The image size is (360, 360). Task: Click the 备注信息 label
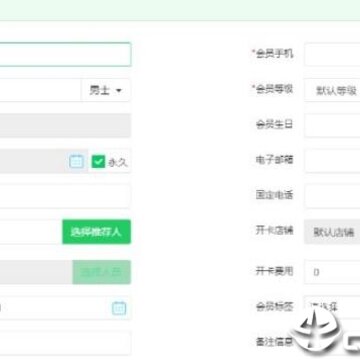coord(275,342)
